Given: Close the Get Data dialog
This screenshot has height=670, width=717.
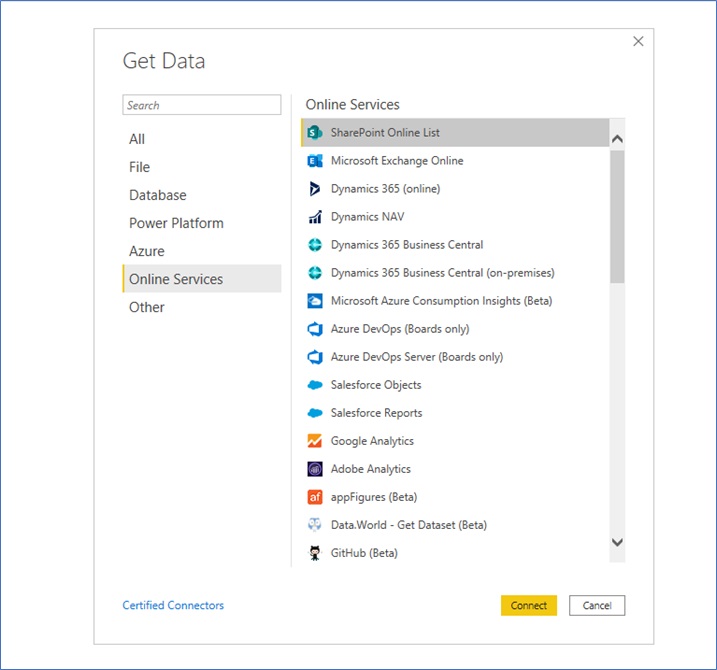Looking at the screenshot, I should point(638,41).
